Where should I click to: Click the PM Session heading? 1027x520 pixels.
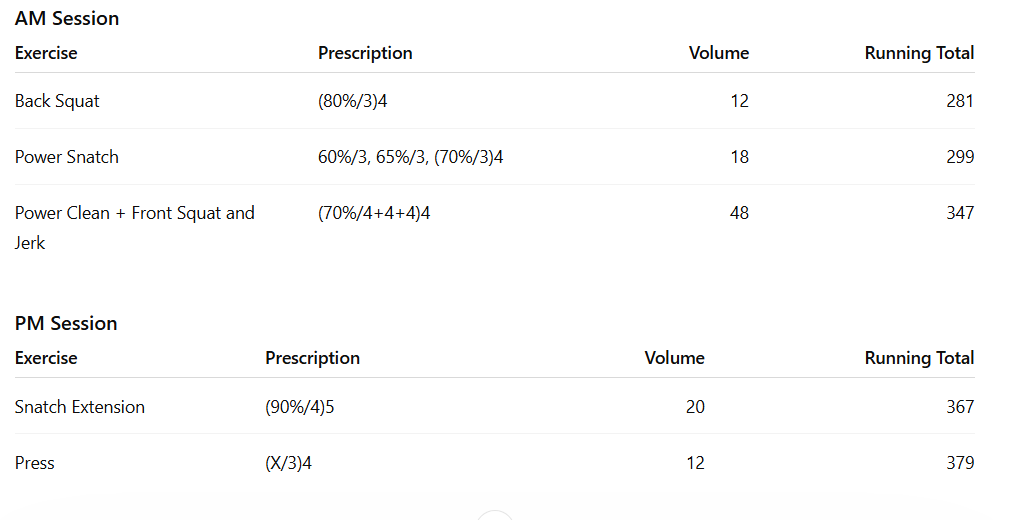tap(66, 323)
